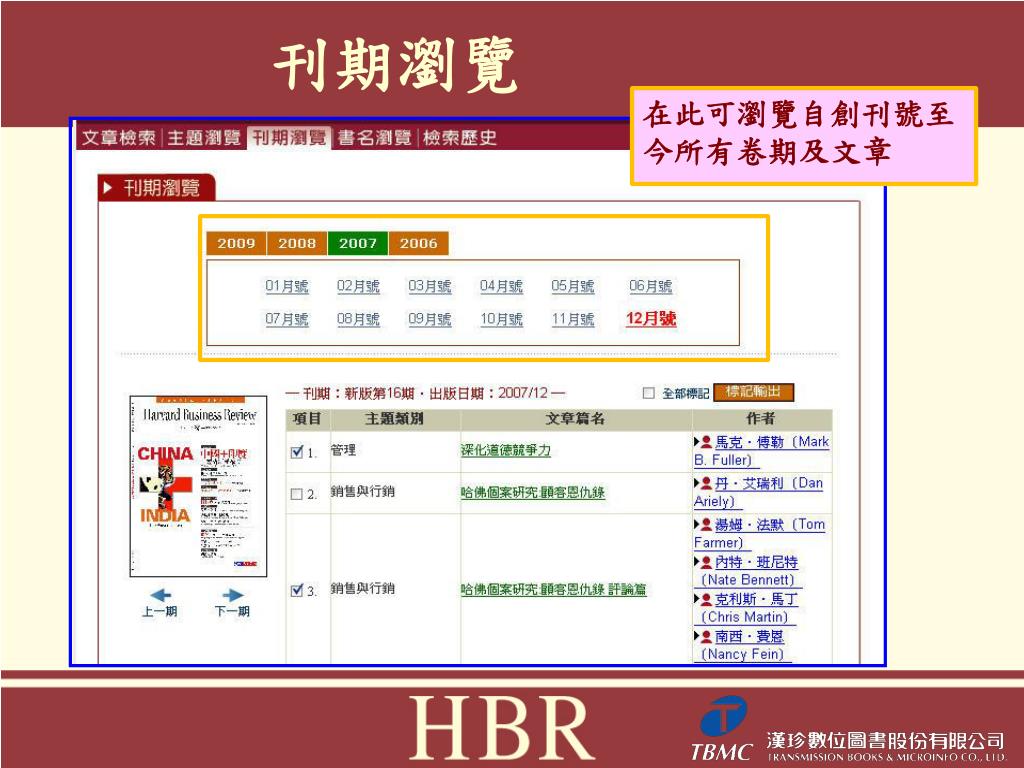1024x768 pixels.
Task: Open the 05月號 issue link
Action: click(573, 286)
